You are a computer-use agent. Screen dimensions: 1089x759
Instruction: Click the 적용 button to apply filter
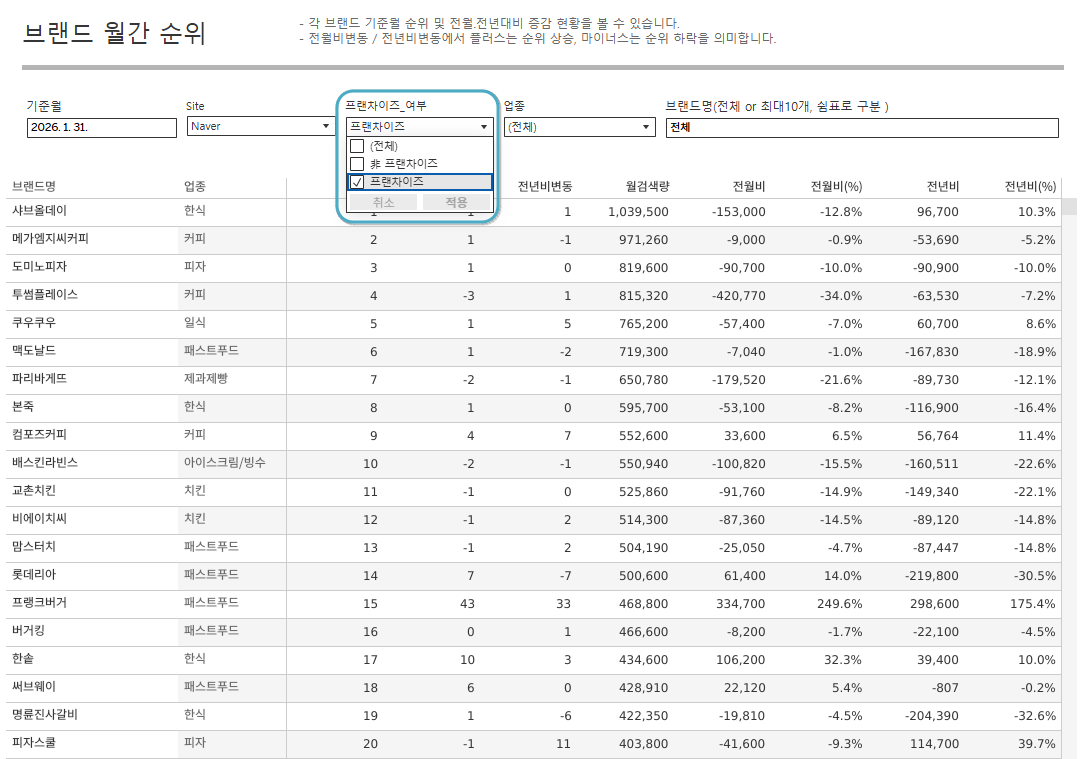pyautogui.click(x=456, y=202)
